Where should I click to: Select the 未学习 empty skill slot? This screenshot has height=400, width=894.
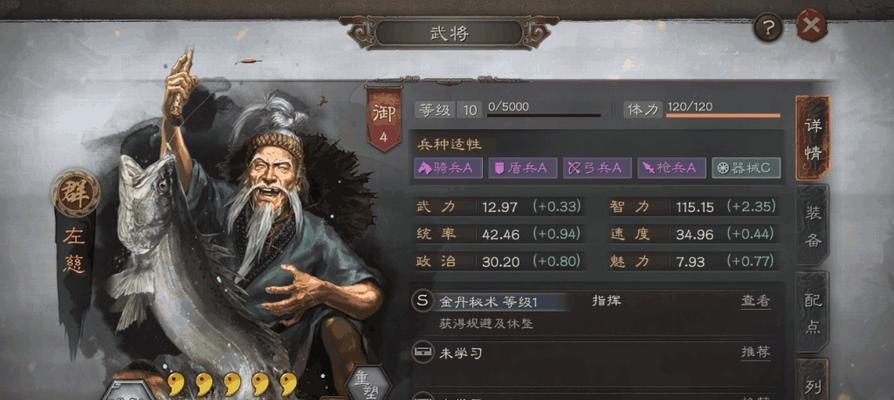[591, 353]
